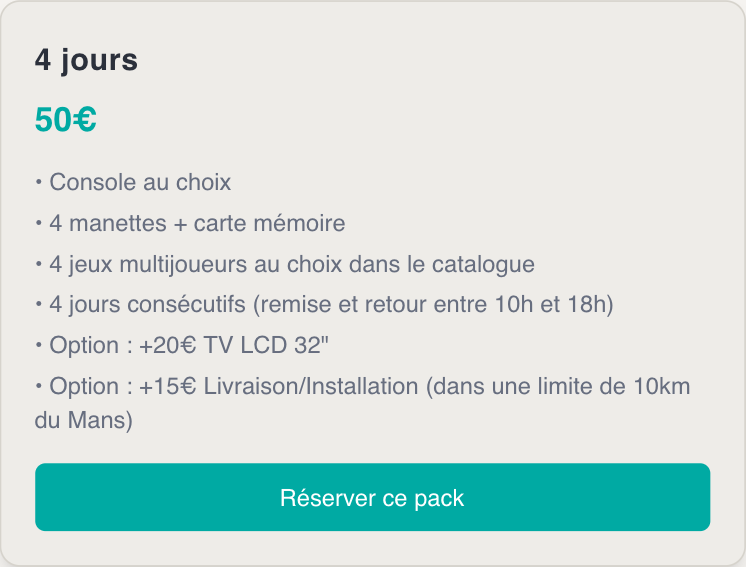
Task: Click the 4 manettes text
Action: click(108, 223)
